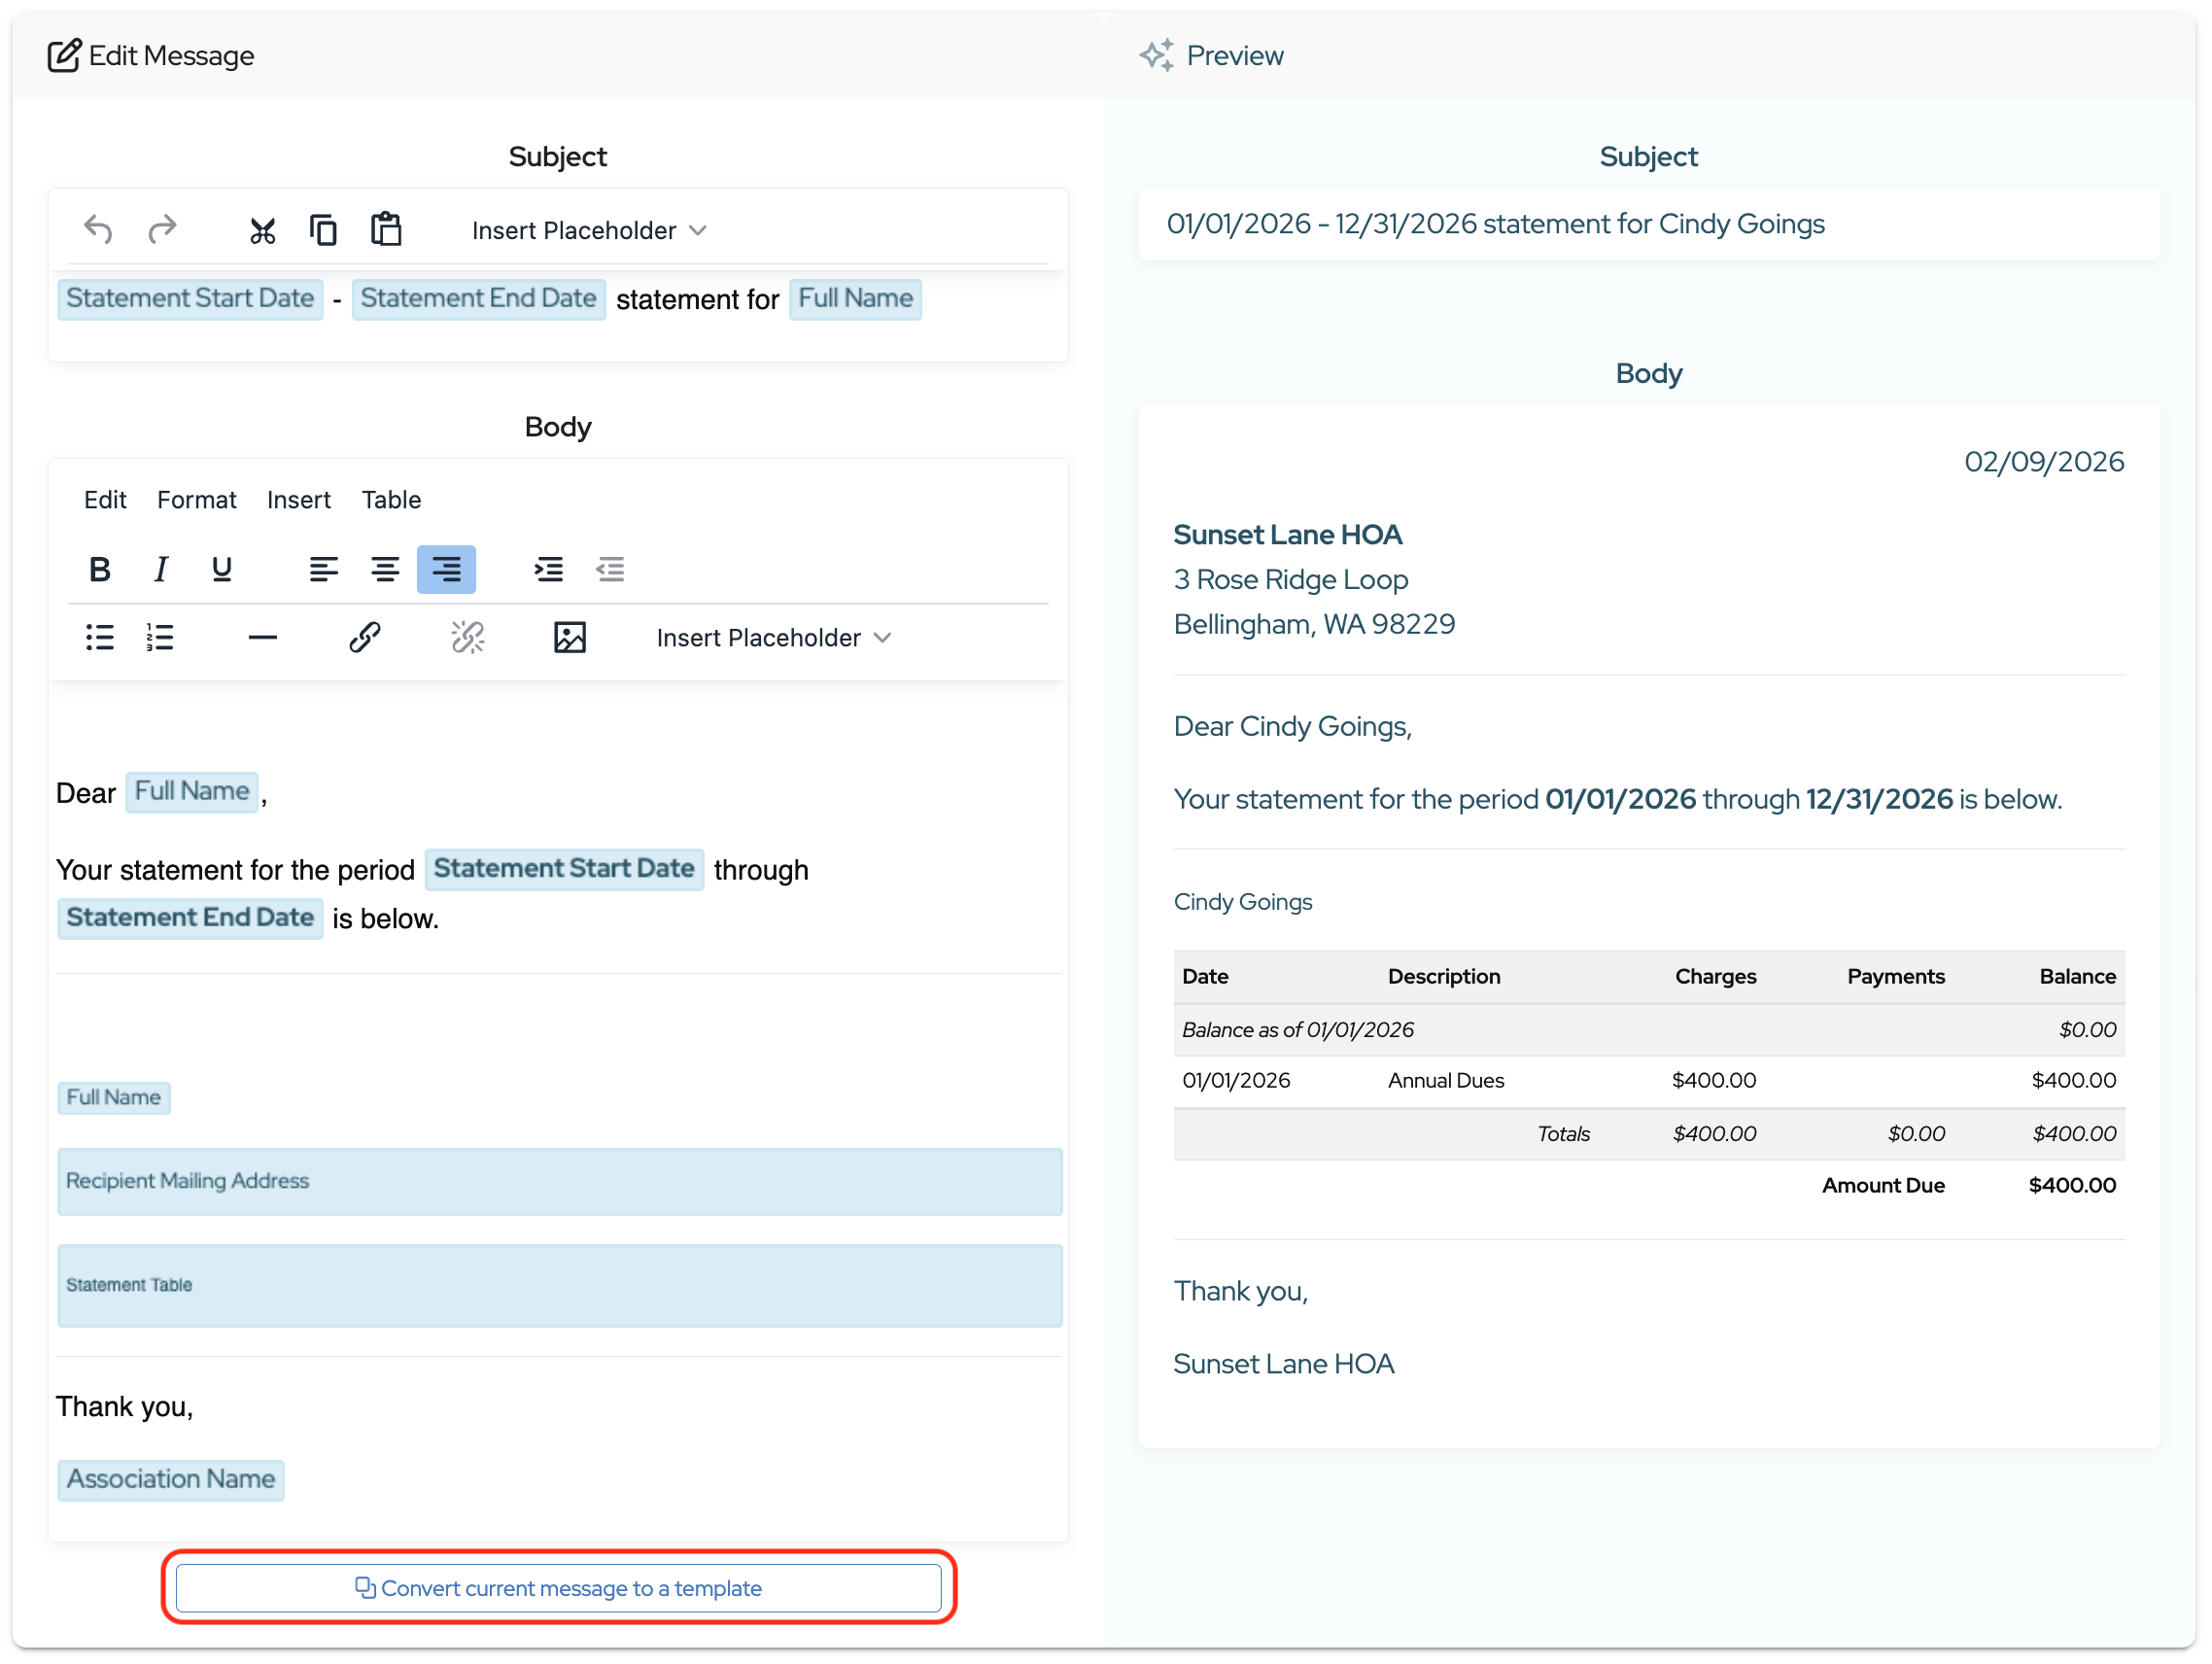This screenshot has height=1664, width=2212.
Task: Click the cut scissors icon
Action: (262, 231)
